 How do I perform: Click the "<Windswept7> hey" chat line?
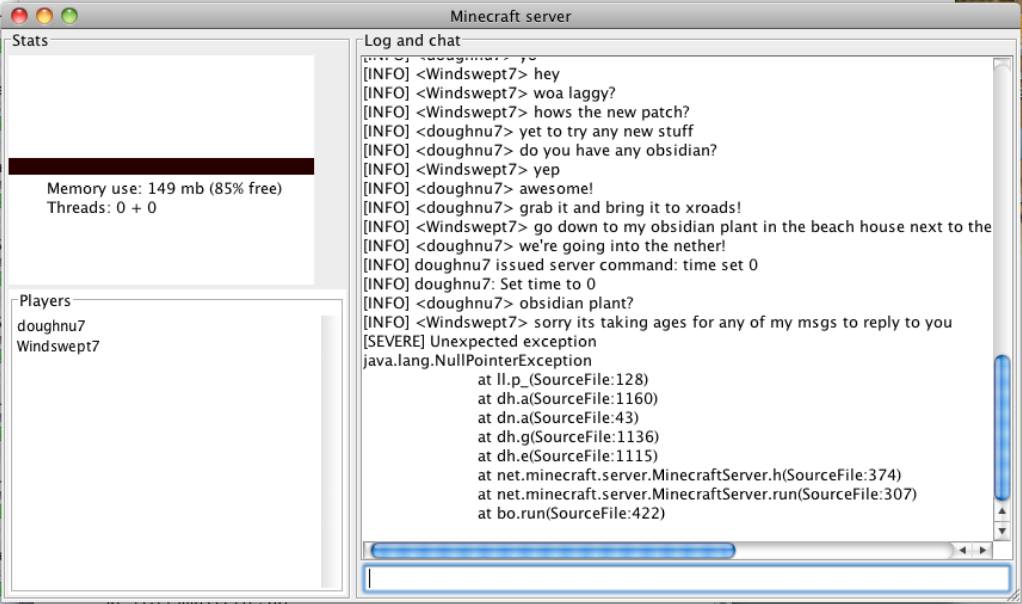pyautogui.click(x=461, y=74)
